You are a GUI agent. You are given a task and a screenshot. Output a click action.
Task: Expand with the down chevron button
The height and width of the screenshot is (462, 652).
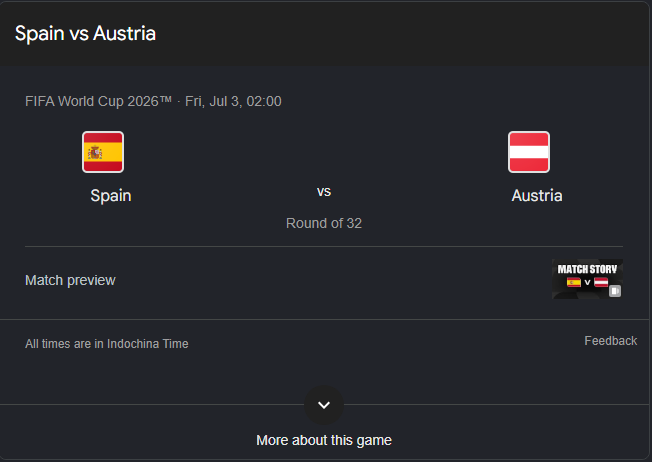pyautogui.click(x=324, y=405)
